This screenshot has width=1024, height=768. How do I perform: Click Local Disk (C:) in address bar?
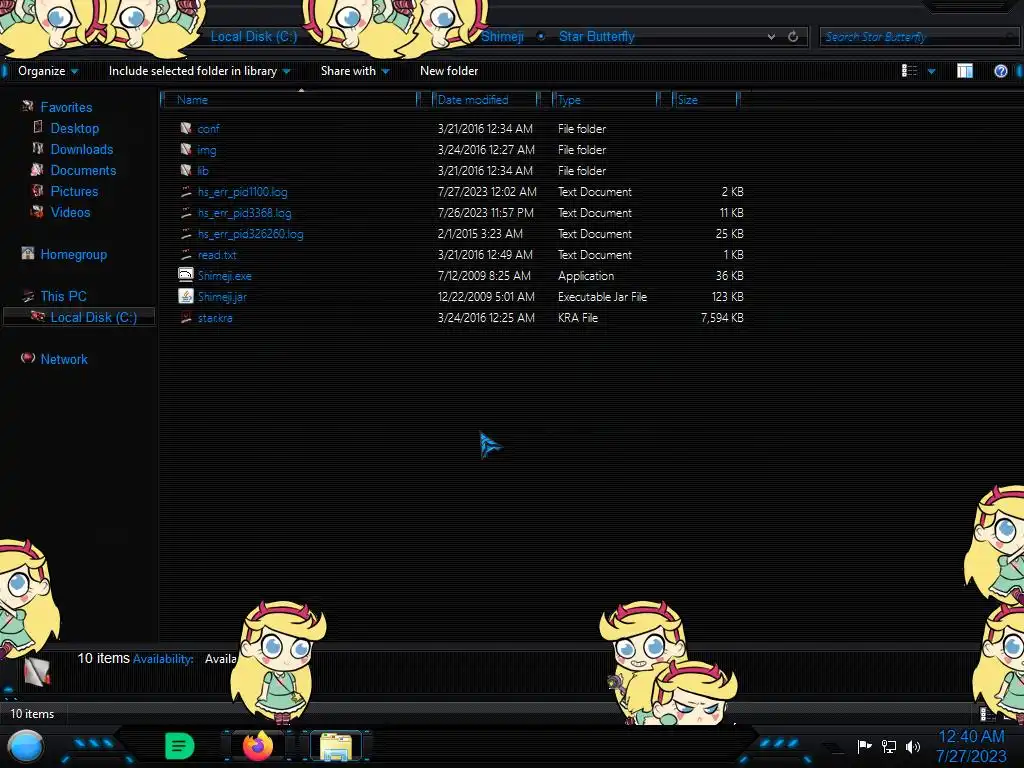click(253, 37)
